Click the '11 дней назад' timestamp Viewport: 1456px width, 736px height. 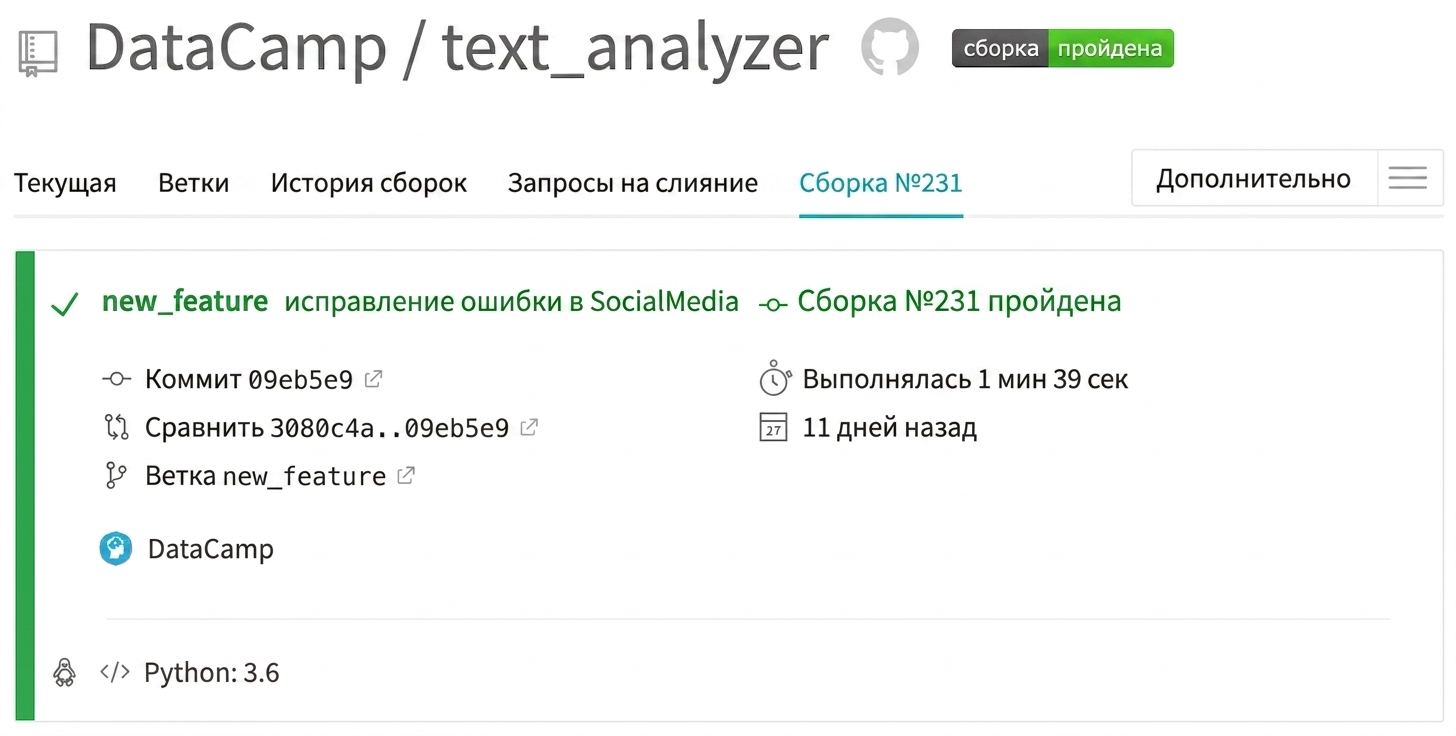(890, 428)
